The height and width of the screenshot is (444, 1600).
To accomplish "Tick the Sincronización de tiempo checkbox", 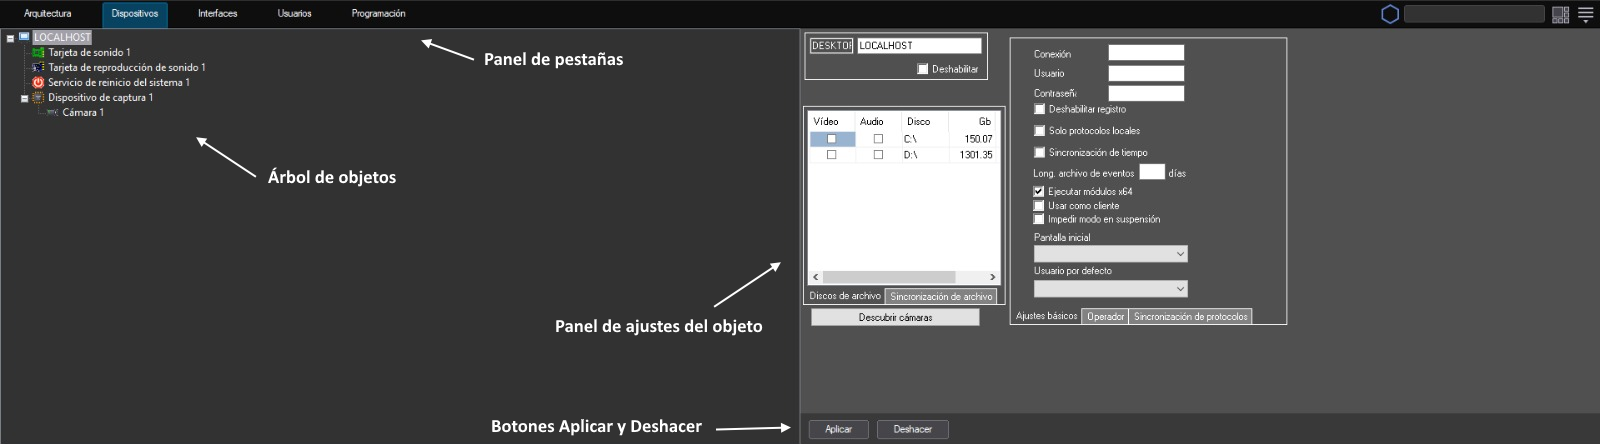I will point(1040,152).
